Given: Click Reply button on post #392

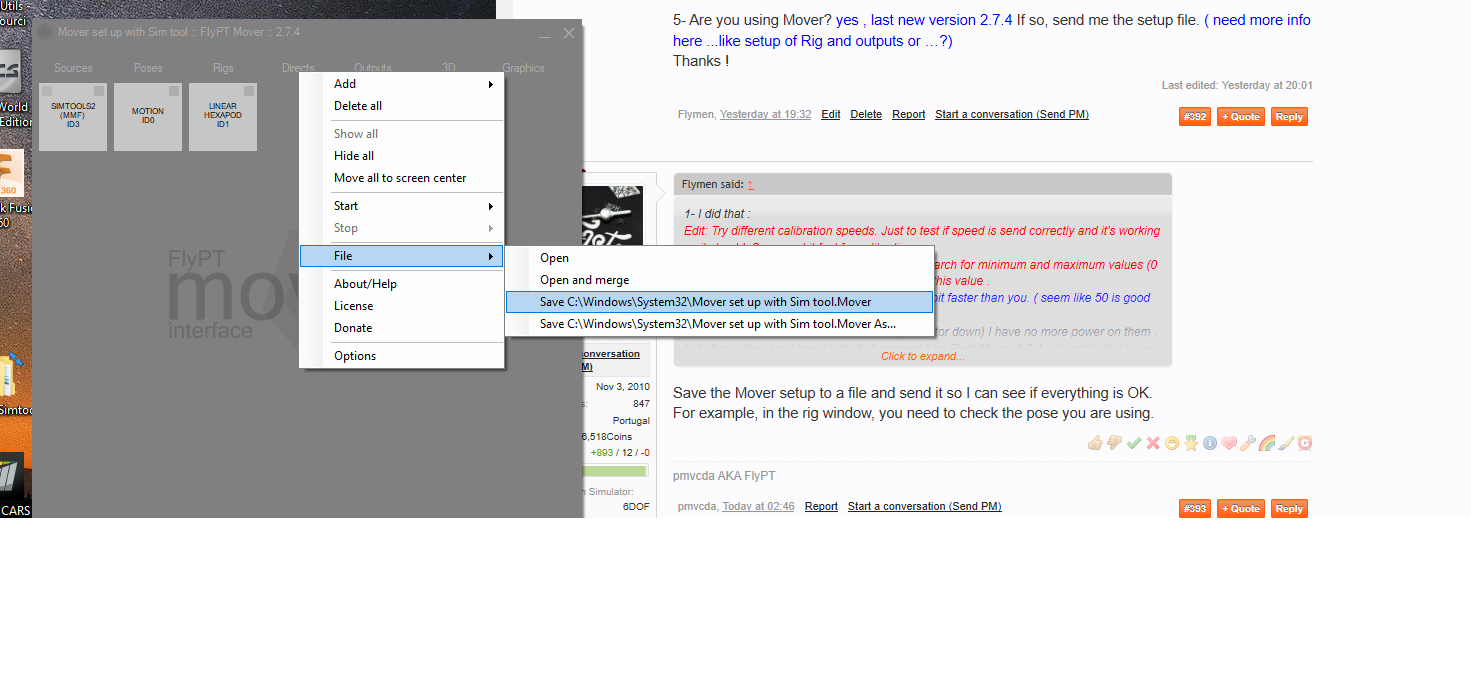Looking at the screenshot, I should click(x=1289, y=117).
